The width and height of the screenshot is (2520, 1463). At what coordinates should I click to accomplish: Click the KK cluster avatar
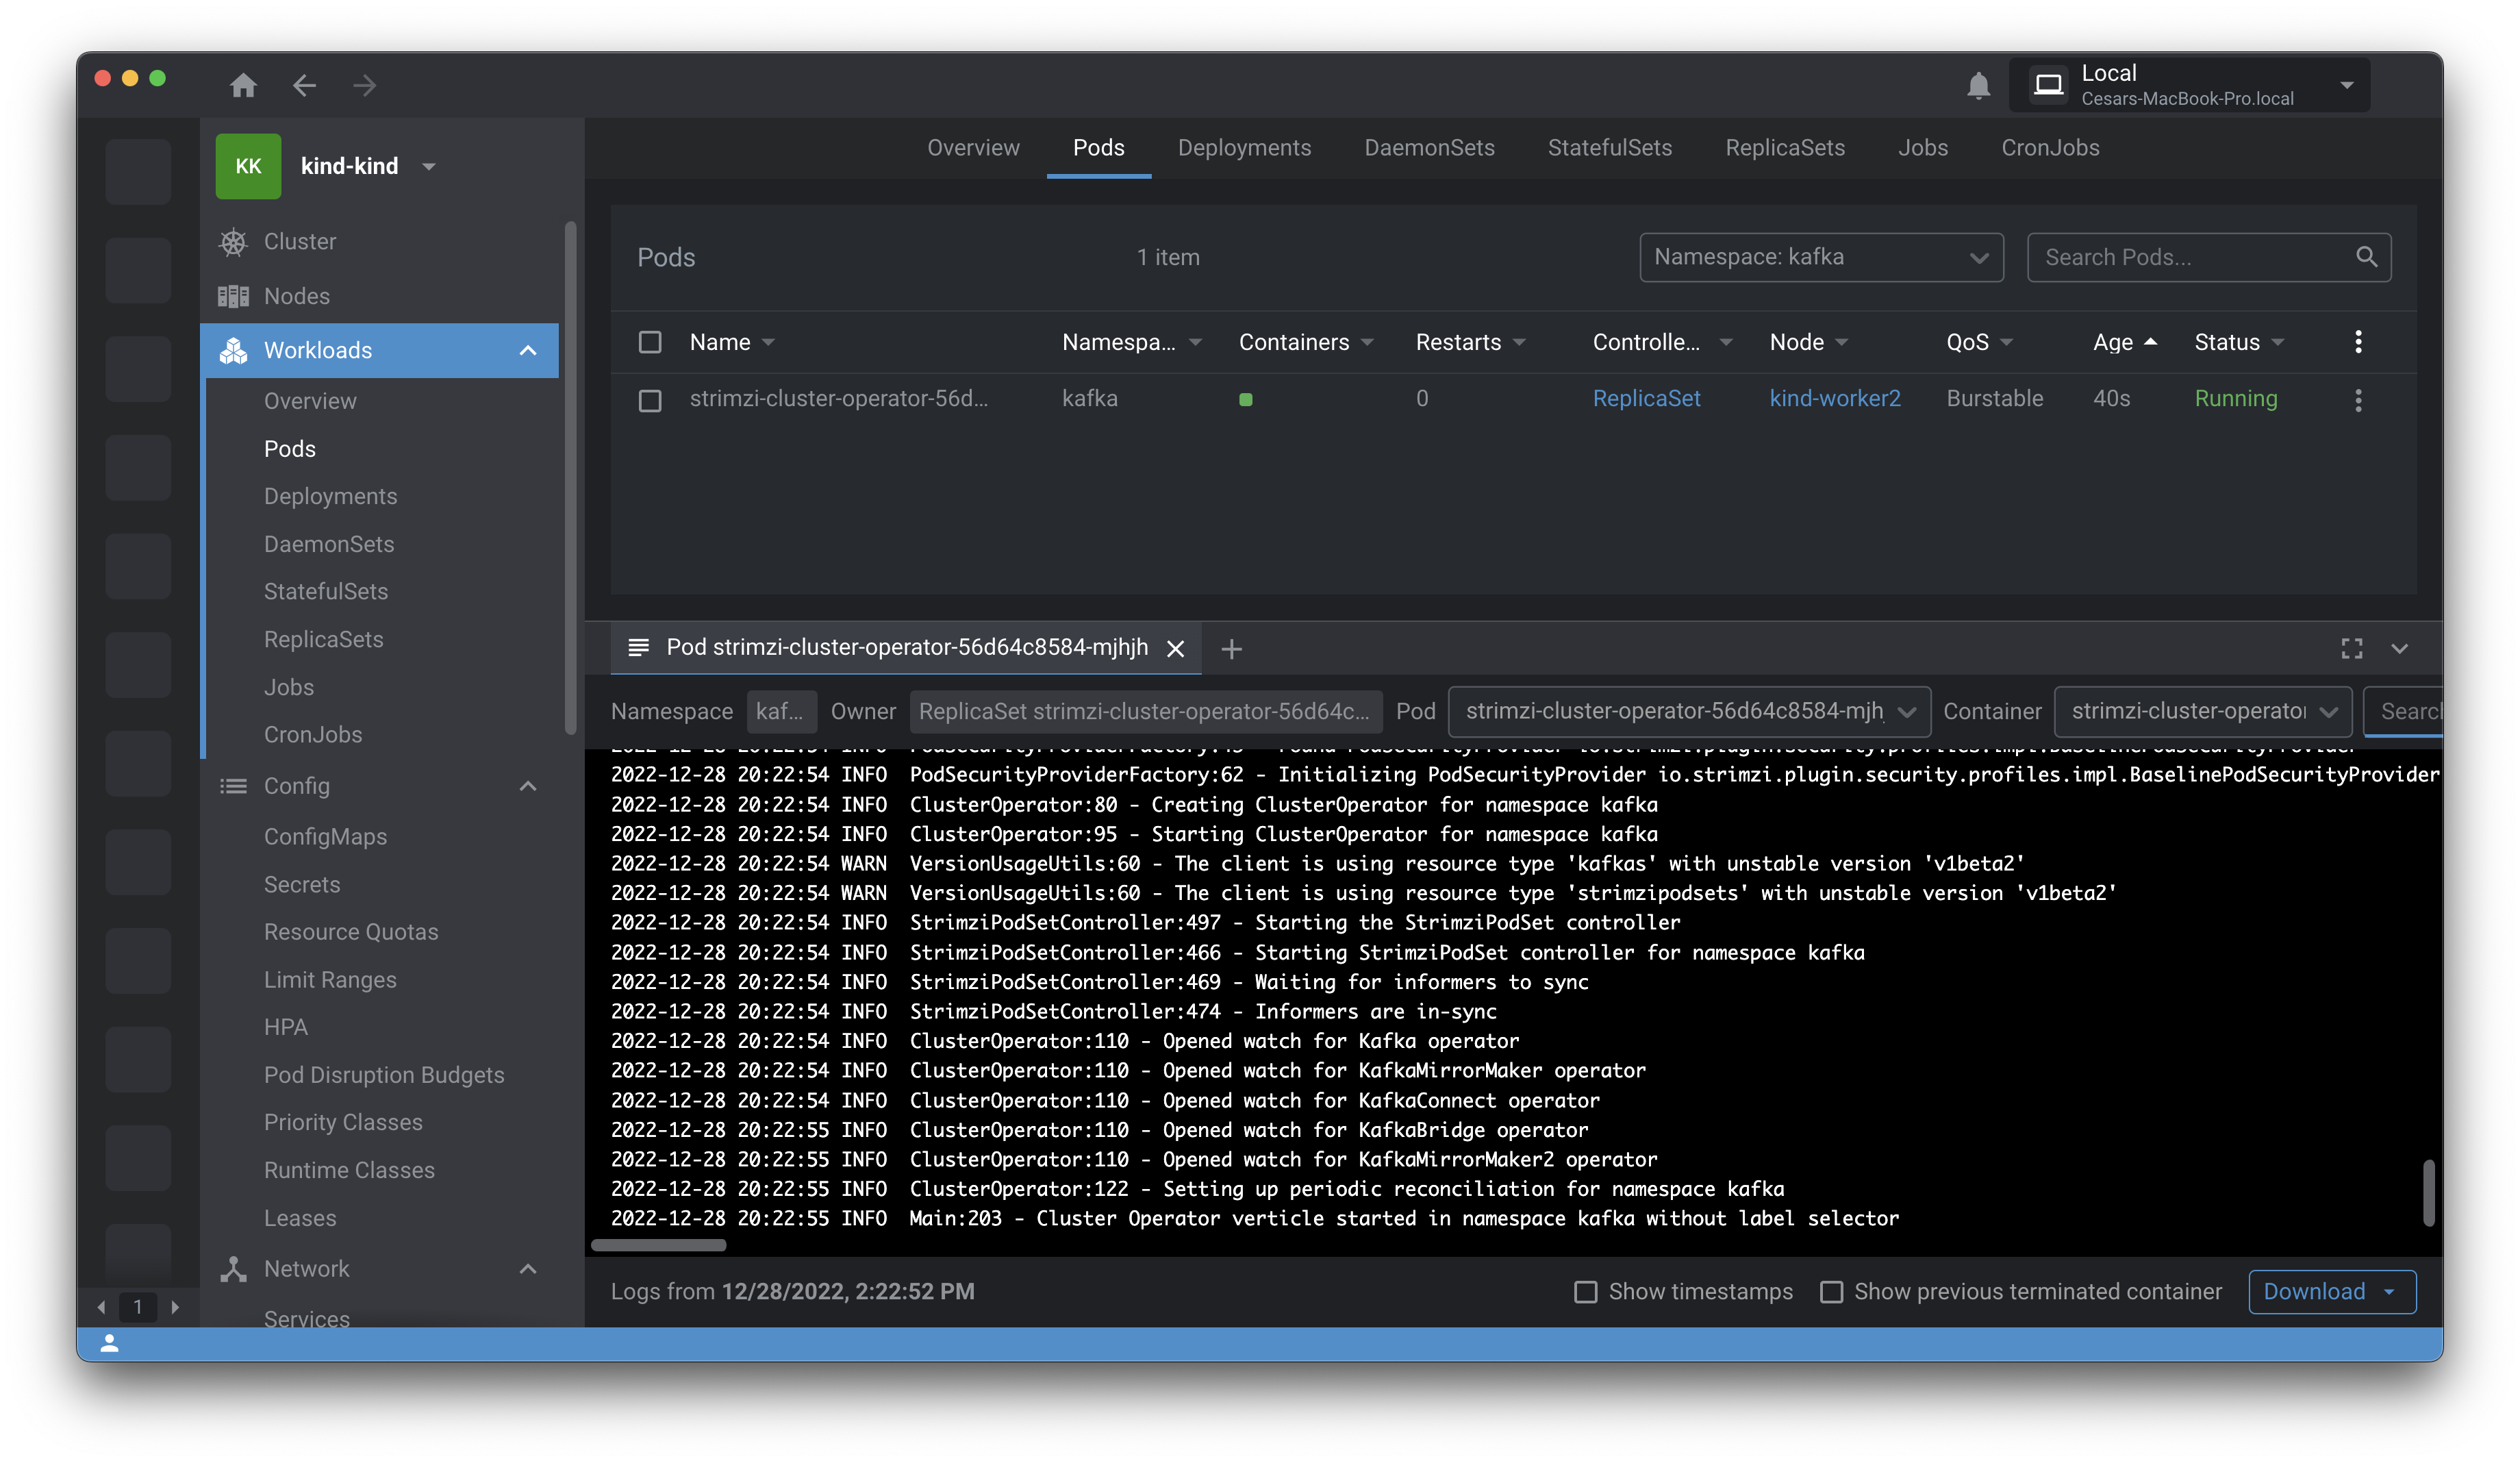pyautogui.click(x=248, y=166)
